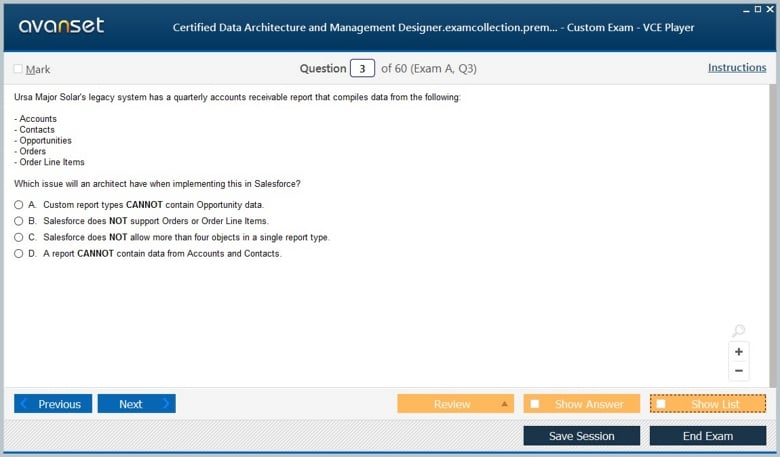
Task: Click the 'Which issue will an architect' question line
Action: (157, 184)
